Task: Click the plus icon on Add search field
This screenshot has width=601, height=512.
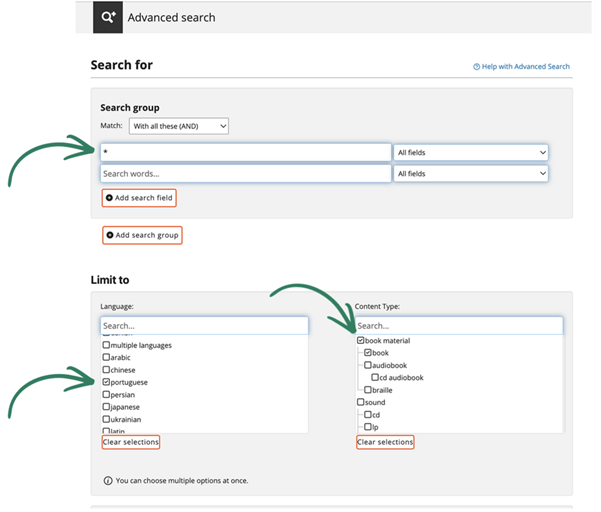Action: click(109, 198)
